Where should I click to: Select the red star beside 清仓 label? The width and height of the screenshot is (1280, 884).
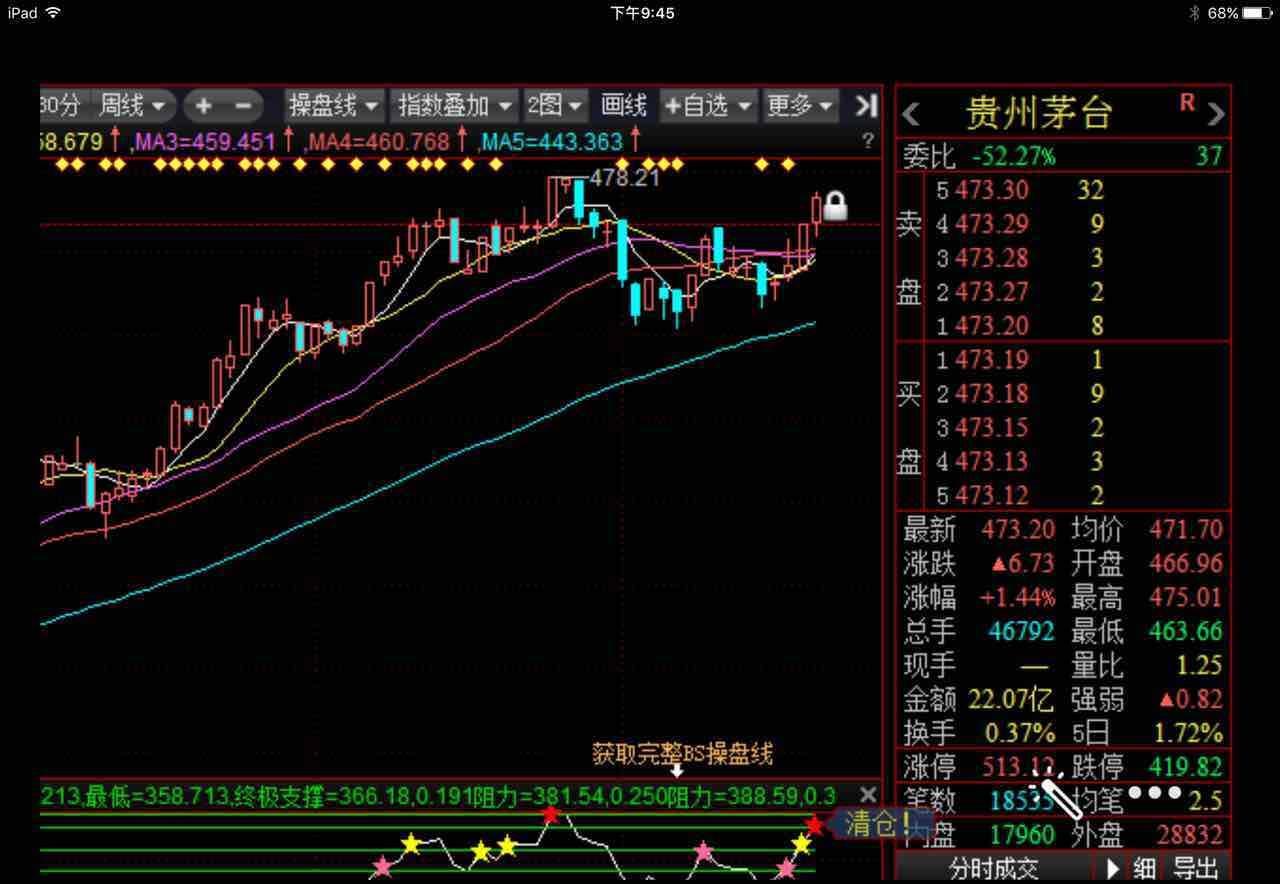point(815,825)
